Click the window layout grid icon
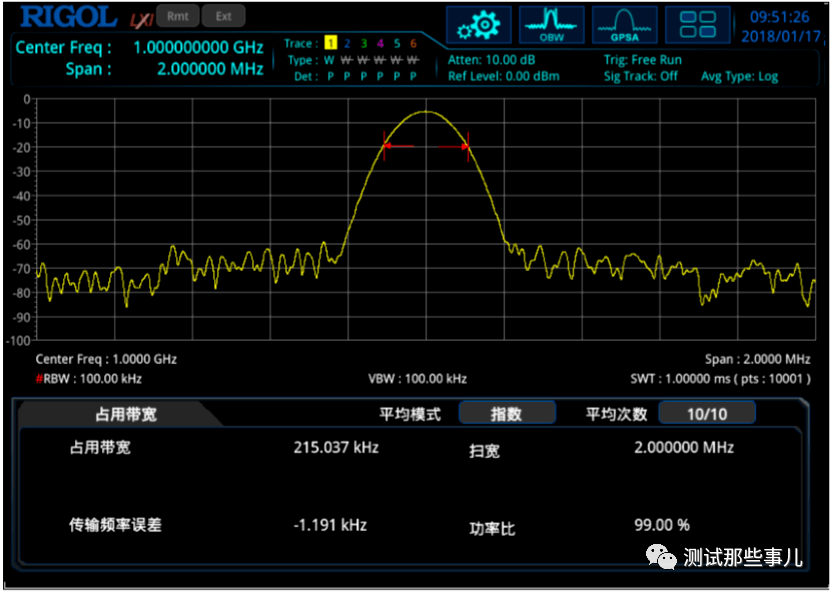 [x=698, y=25]
